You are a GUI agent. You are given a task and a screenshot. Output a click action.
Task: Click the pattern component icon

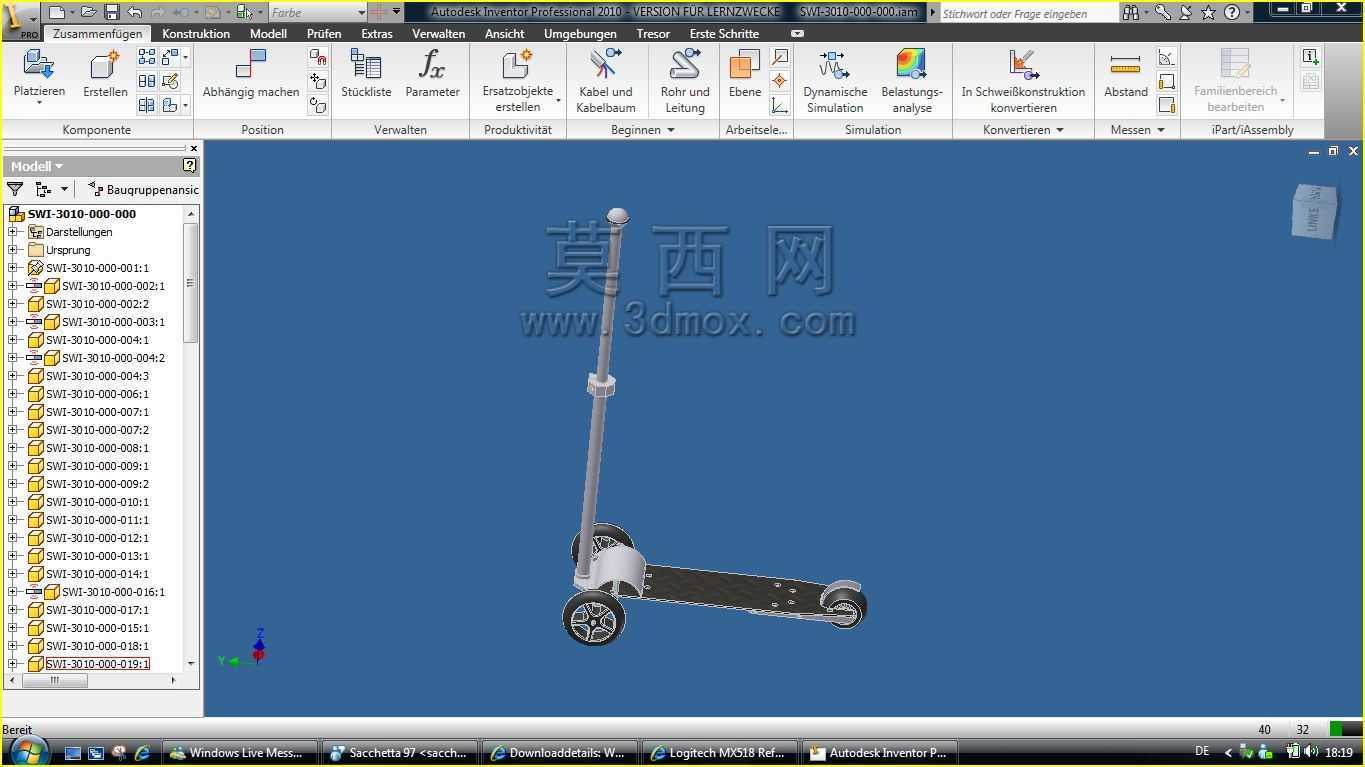tap(147, 57)
